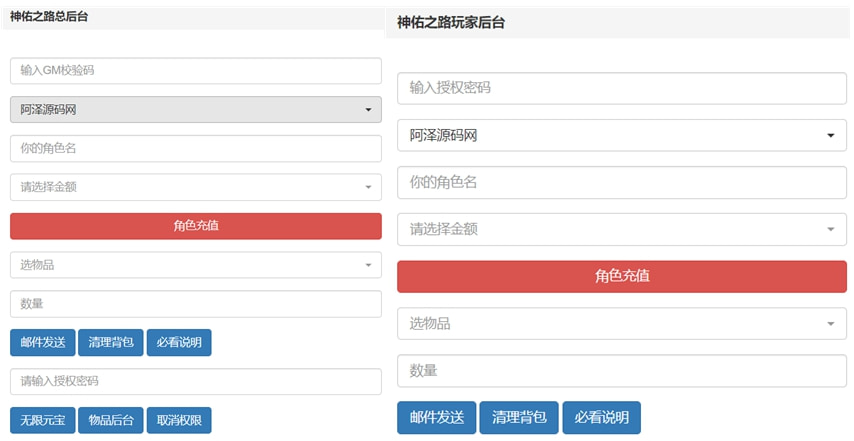854x441 pixels.
Task: Click the GM校验码 input field
Action: (195, 71)
